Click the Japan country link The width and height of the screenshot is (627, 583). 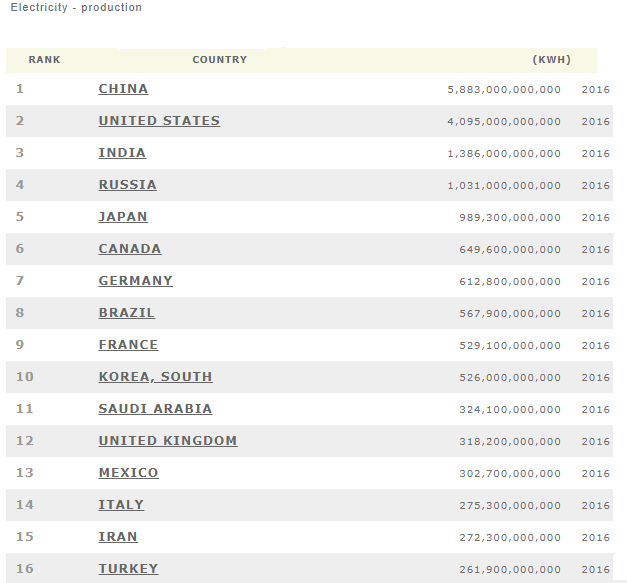pos(123,217)
